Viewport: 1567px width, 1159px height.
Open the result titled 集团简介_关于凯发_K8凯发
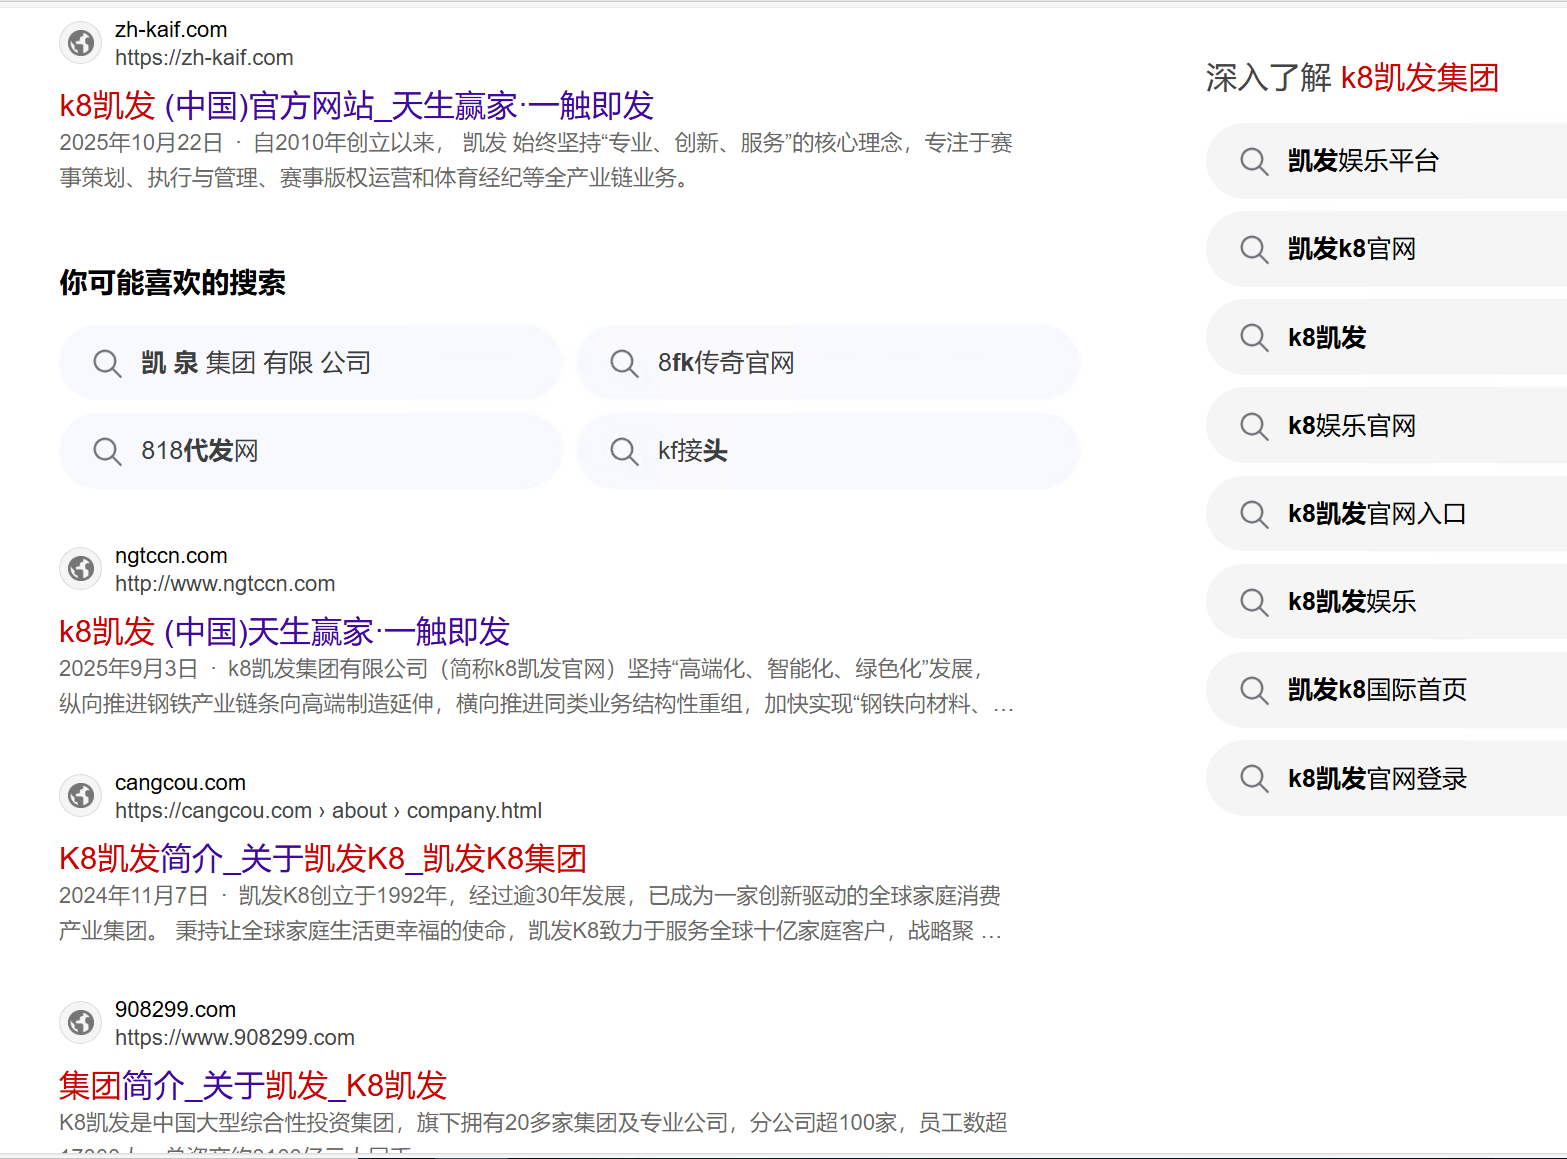coord(253,1085)
